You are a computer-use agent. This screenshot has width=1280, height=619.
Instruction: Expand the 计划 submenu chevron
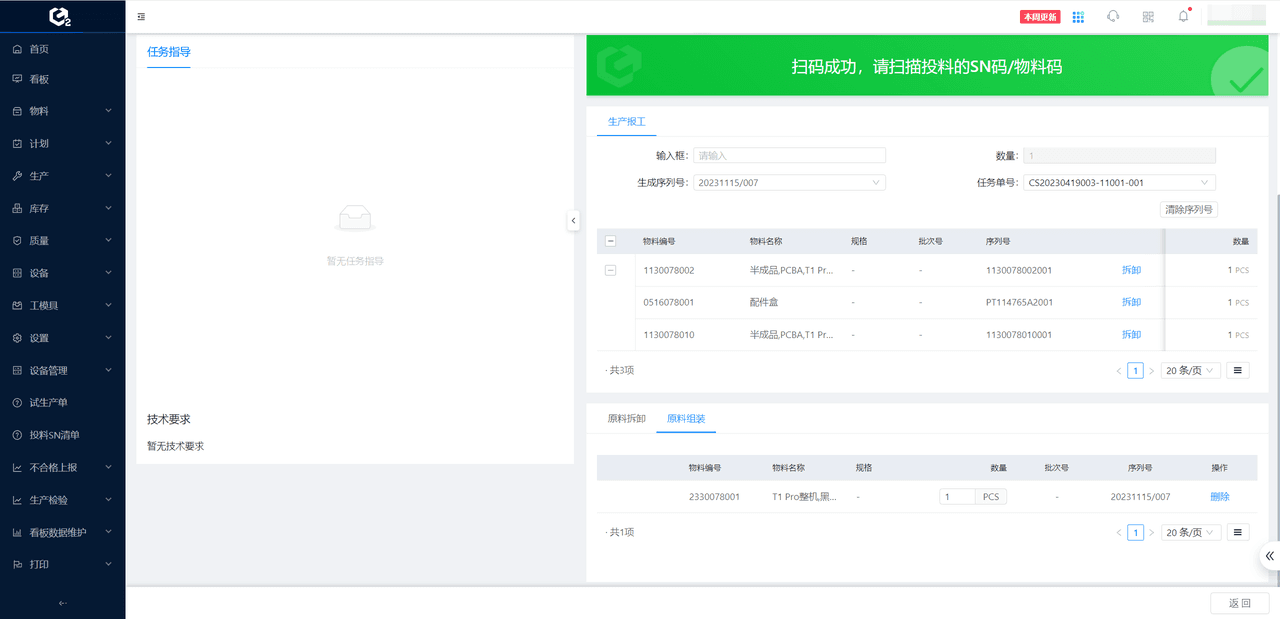108,143
